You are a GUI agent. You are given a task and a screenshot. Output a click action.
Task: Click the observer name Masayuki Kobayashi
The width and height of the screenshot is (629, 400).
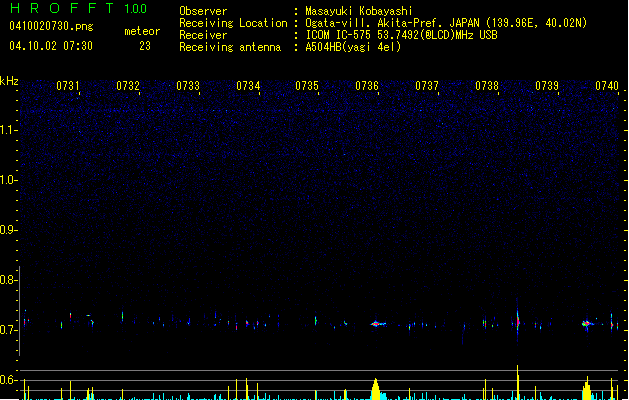tap(359, 11)
